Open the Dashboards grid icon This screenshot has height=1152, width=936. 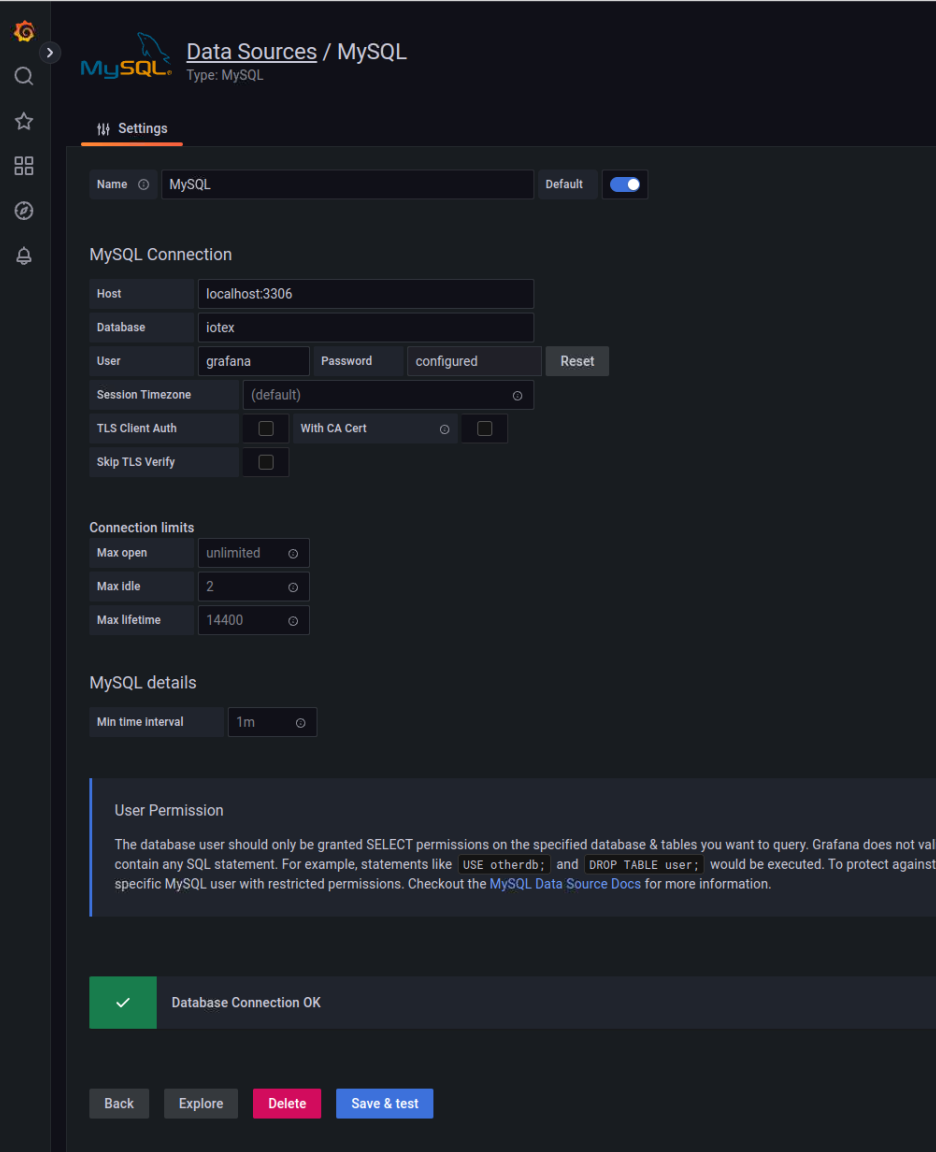tap(24, 166)
